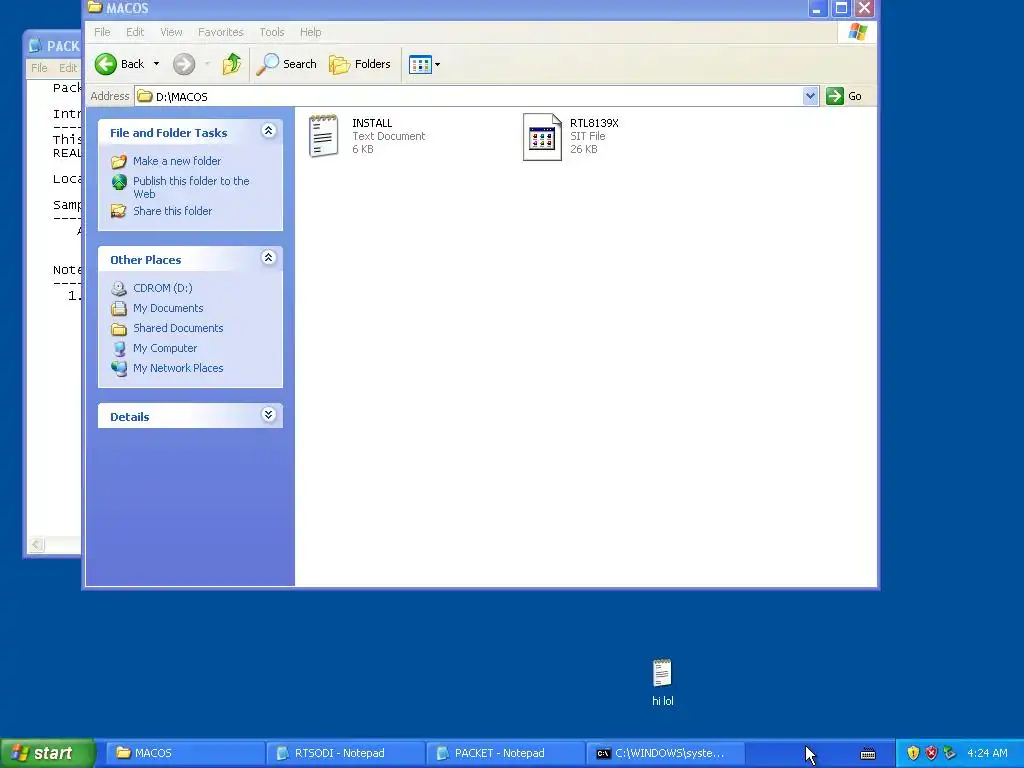Click the 4:24 AM clock
Viewport: 1024px width, 768px height.
coord(987,753)
